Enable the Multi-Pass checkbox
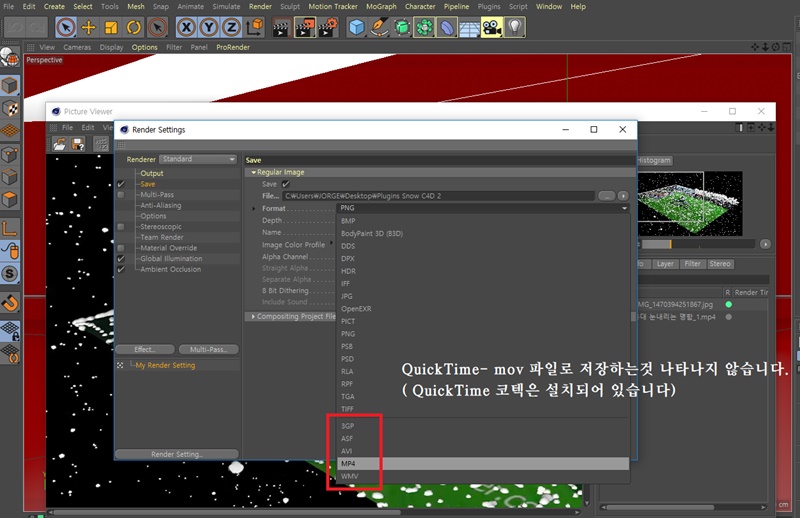 click(x=121, y=195)
